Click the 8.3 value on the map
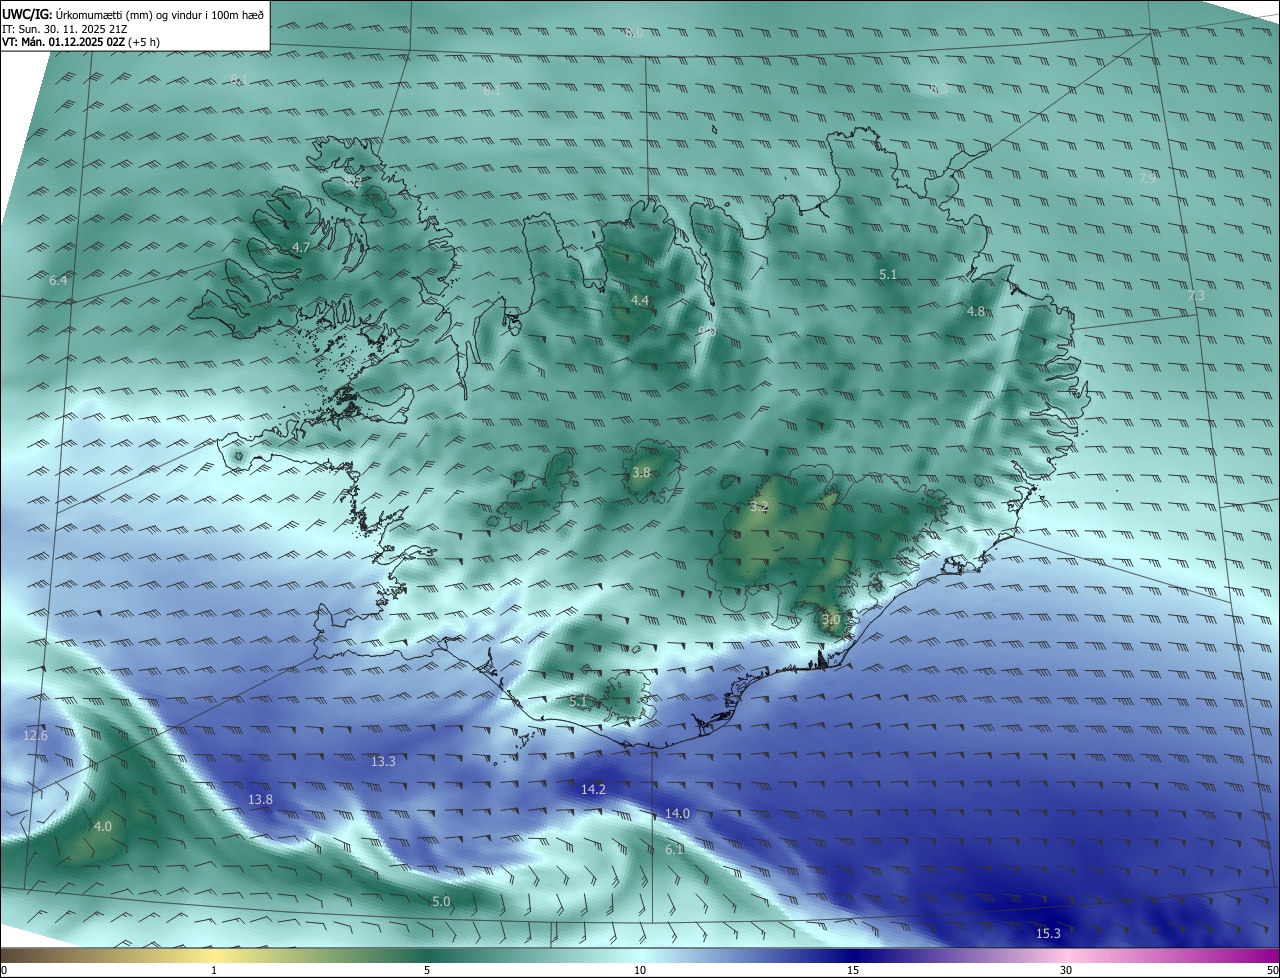 939,90
